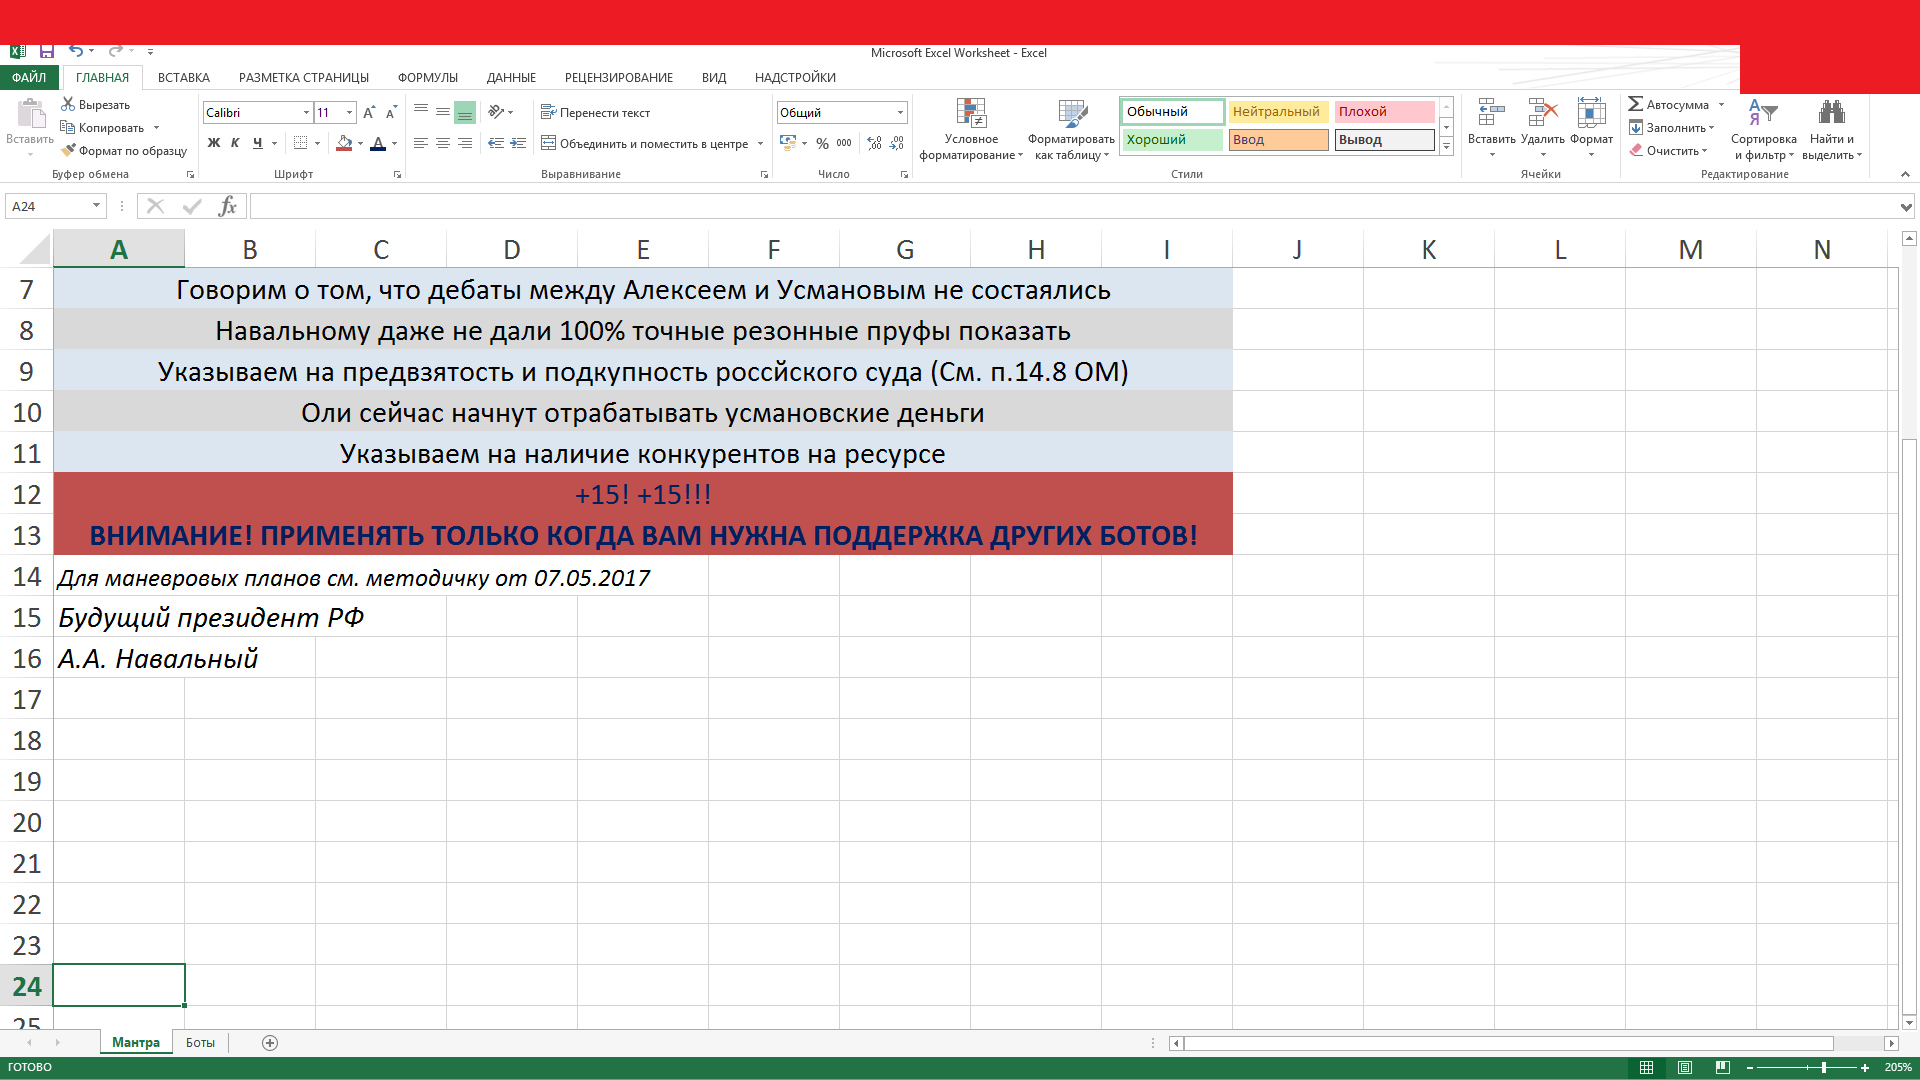This screenshot has width=1920, height=1080.
Task: Click the Undo arrow icon
Action: (76, 51)
